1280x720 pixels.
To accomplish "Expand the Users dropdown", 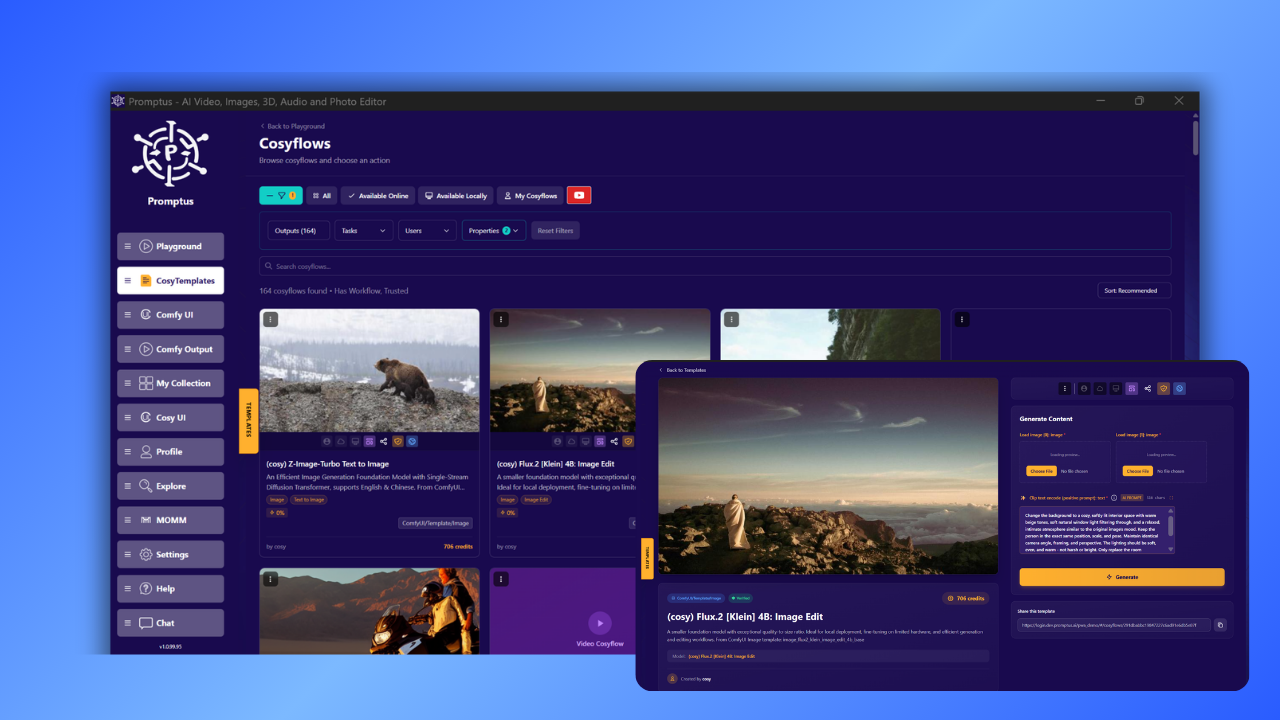I will coord(427,230).
